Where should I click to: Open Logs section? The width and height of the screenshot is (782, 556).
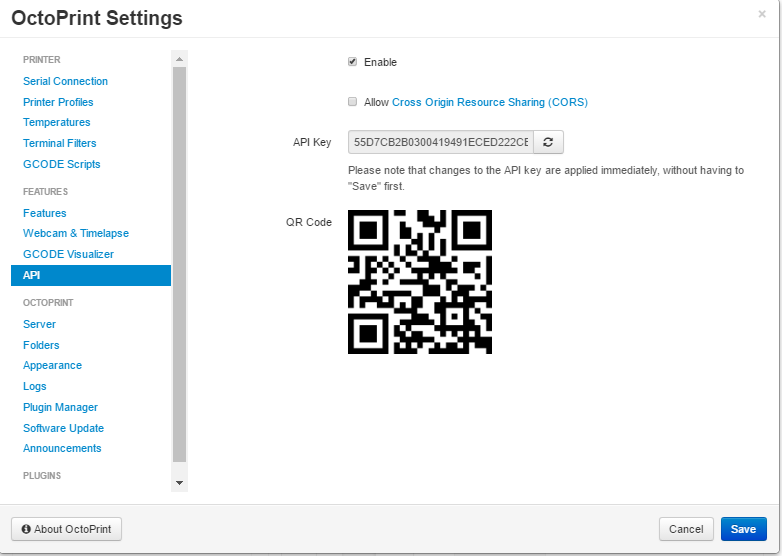pyautogui.click(x=34, y=386)
